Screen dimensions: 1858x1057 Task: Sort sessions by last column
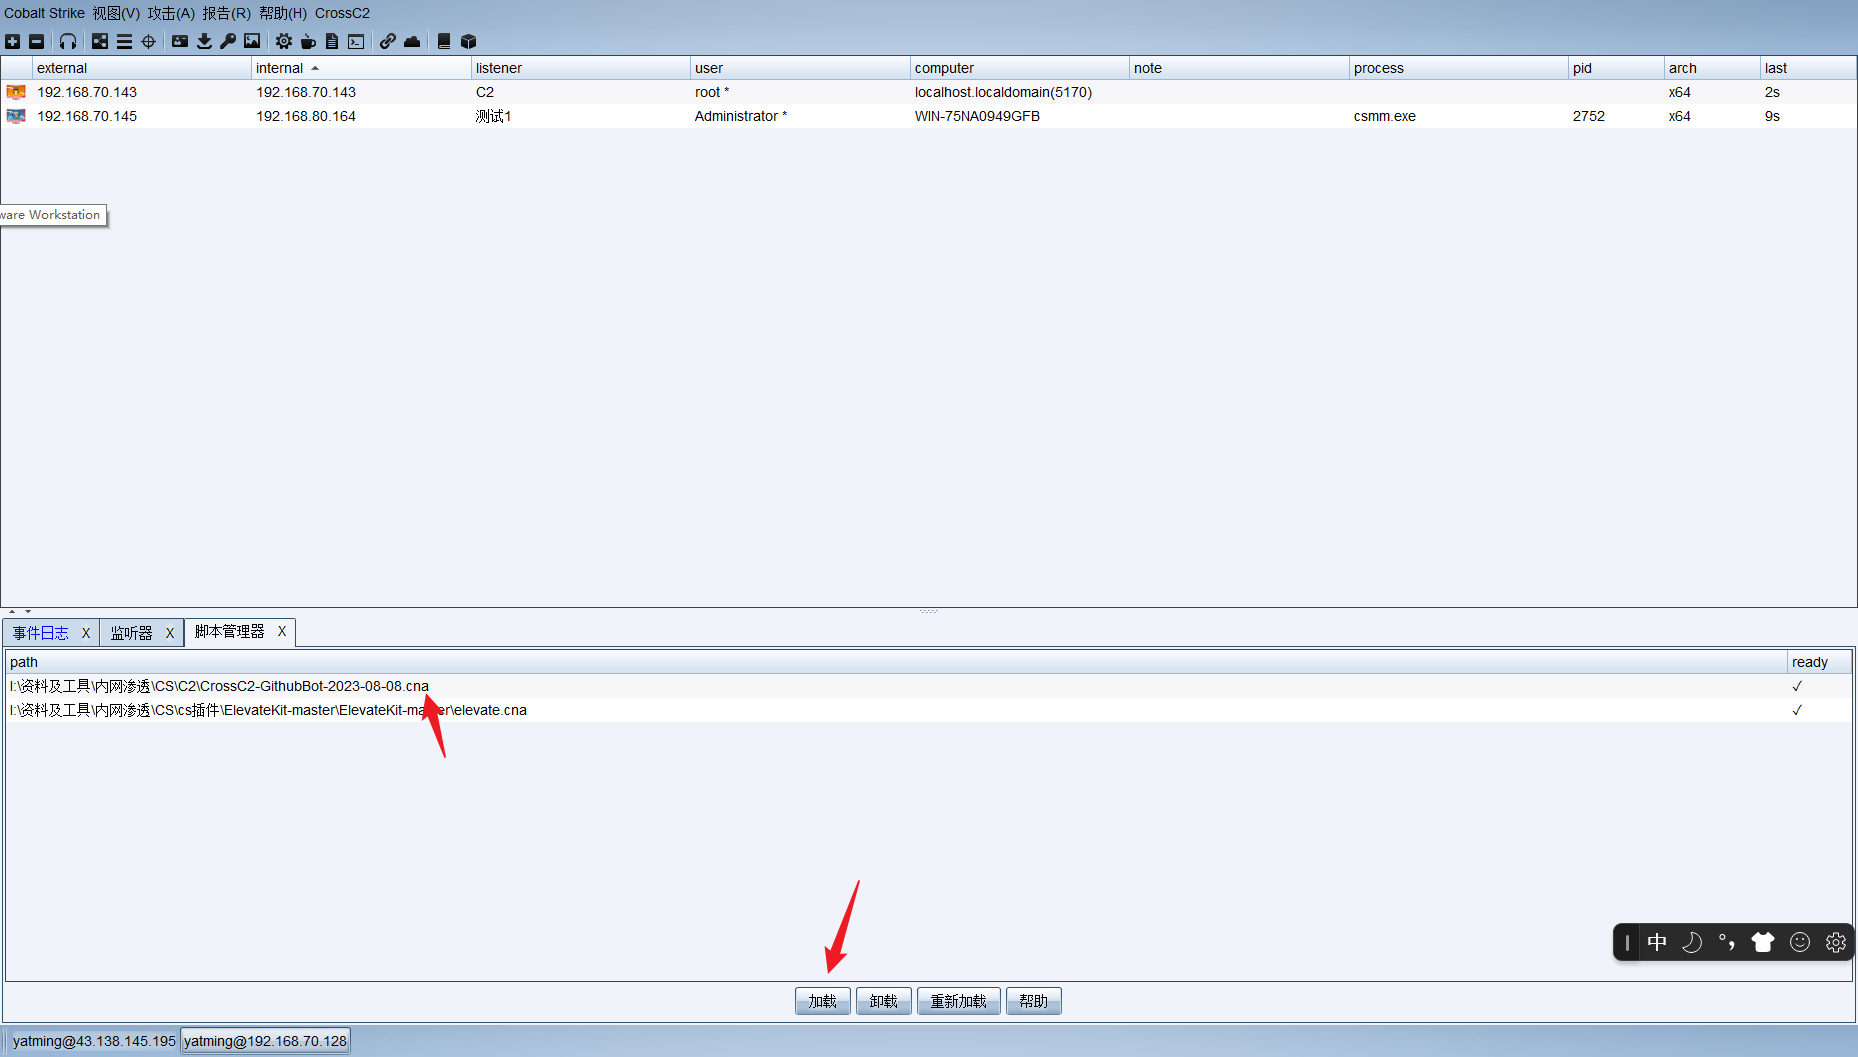1808,68
